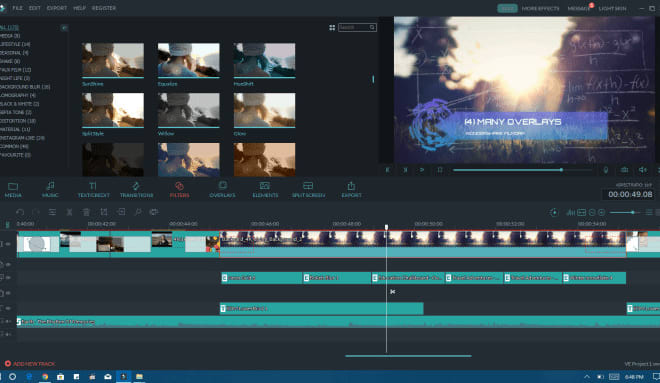Select the Filters panel icon
This screenshot has width=660, height=383.
click(179, 189)
